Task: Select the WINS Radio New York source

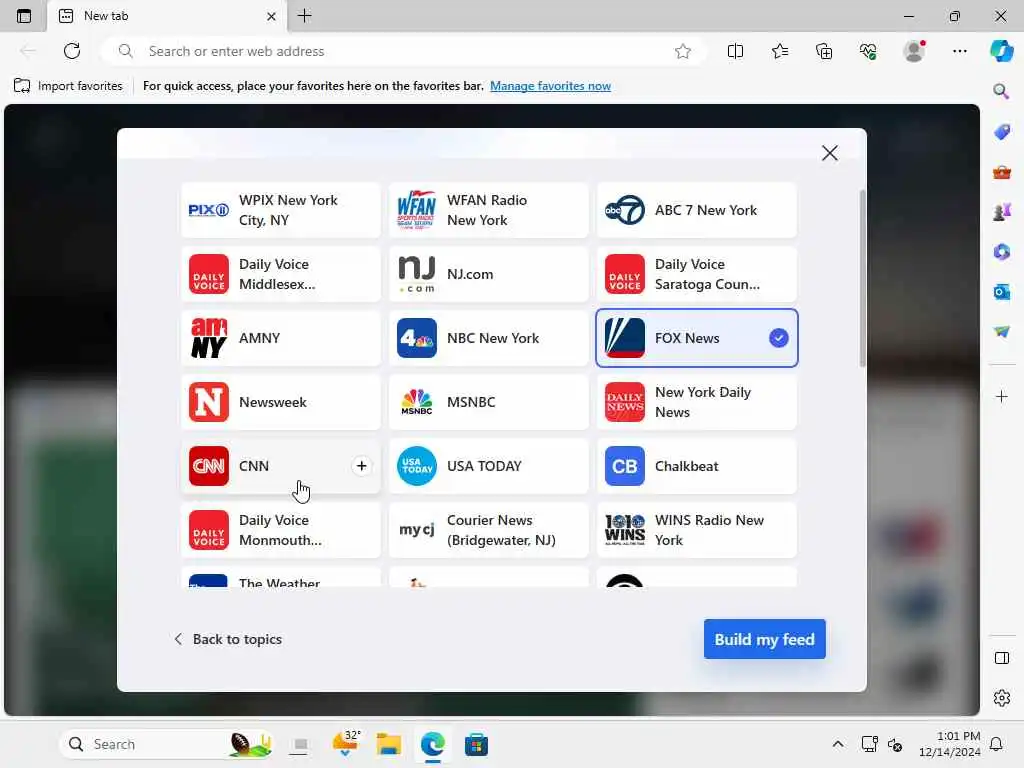Action: click(697, 530)
